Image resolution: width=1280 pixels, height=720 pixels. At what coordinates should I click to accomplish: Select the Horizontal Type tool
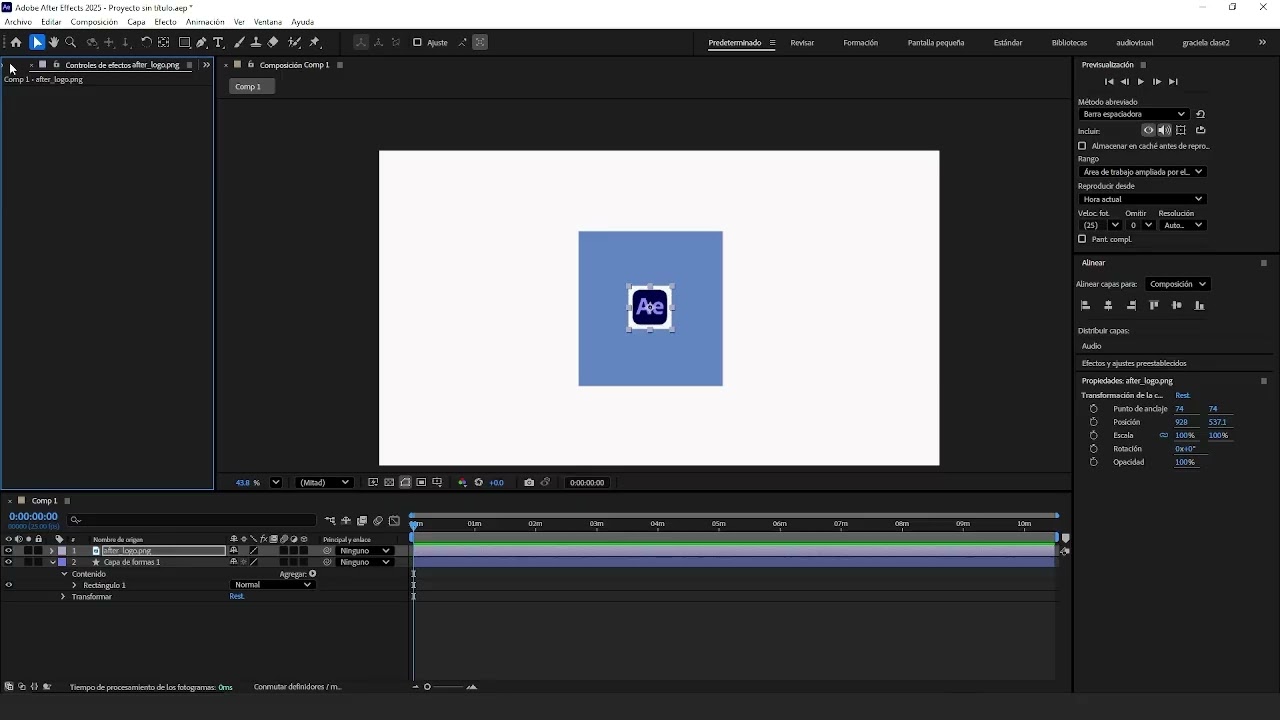[219, 43]
